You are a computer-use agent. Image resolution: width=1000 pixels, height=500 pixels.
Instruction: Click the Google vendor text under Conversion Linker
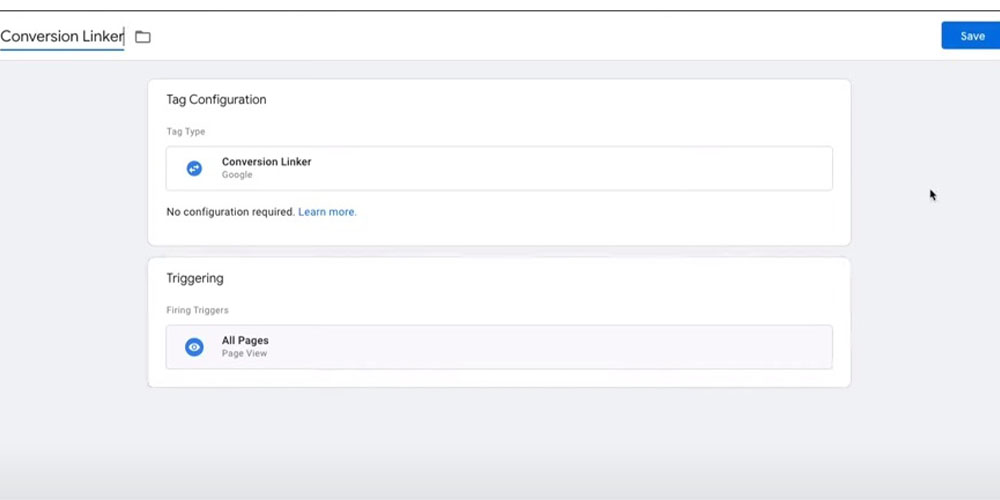tap(237, 175)
